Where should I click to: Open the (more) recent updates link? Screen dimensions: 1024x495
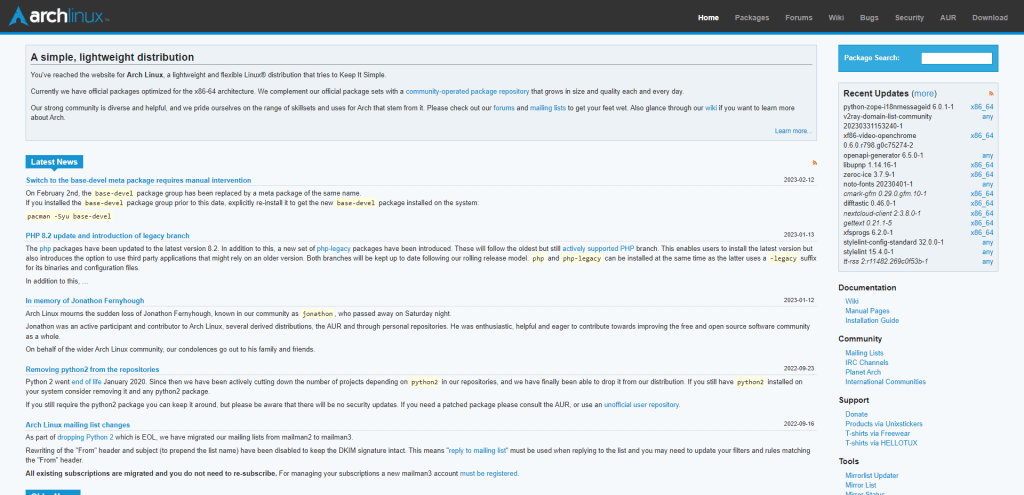pyautogui.click(x=923, y=93)
